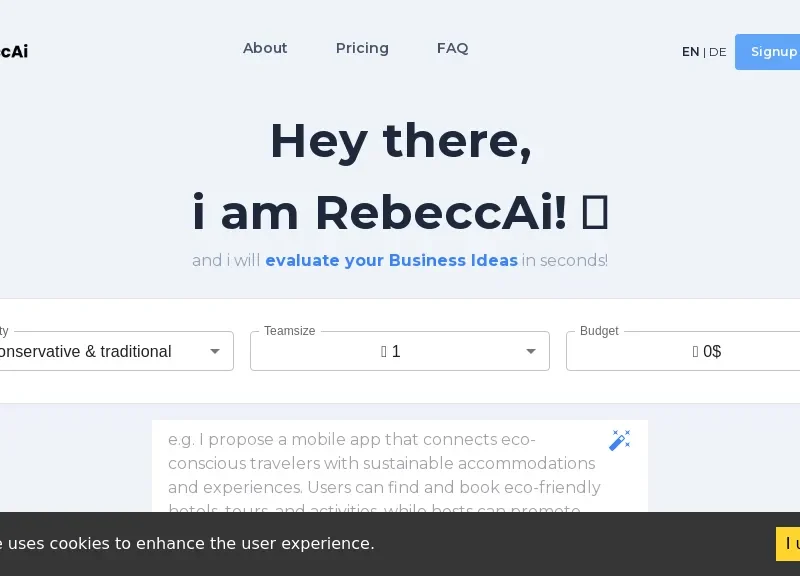Open the About page
Image resolution: width=800 pixels, height=576 pixels.
(265, 48)
